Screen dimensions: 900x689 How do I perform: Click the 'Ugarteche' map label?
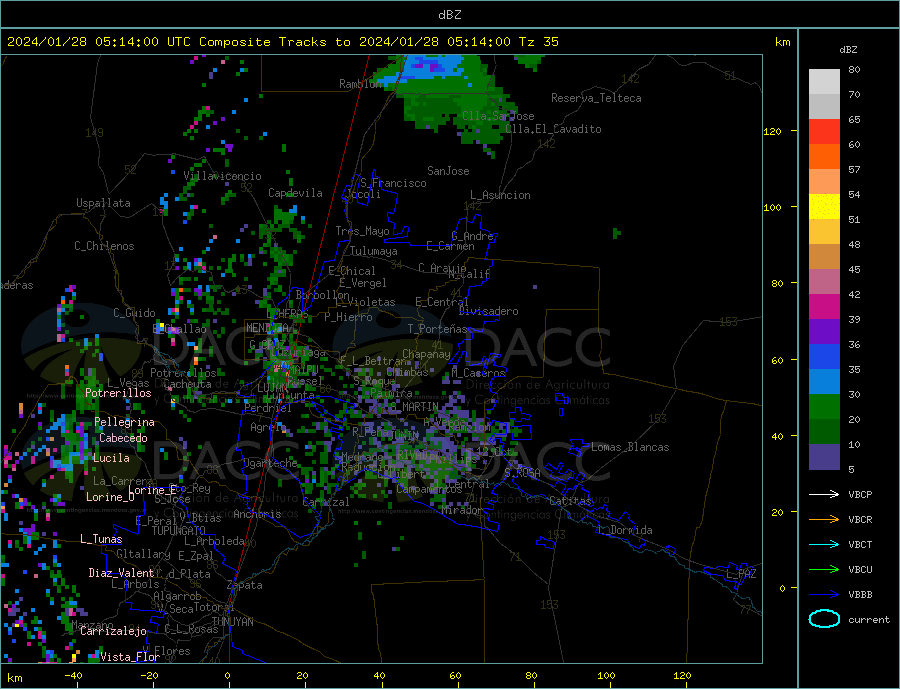(270, 463)
